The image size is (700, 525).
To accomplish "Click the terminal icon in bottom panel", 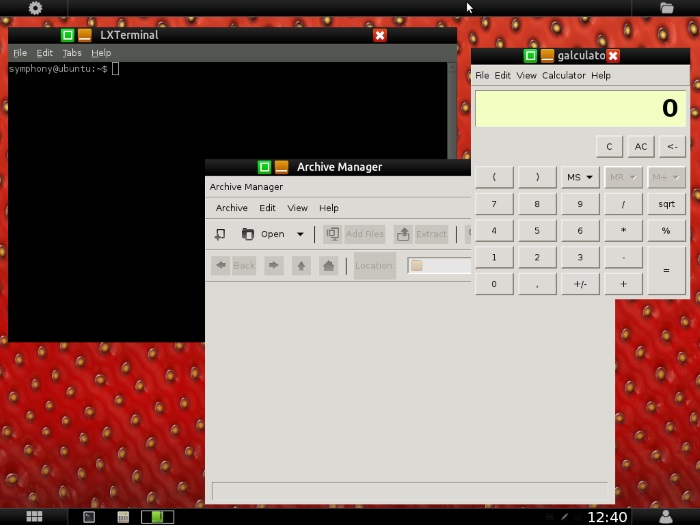I will coord(89,517).
